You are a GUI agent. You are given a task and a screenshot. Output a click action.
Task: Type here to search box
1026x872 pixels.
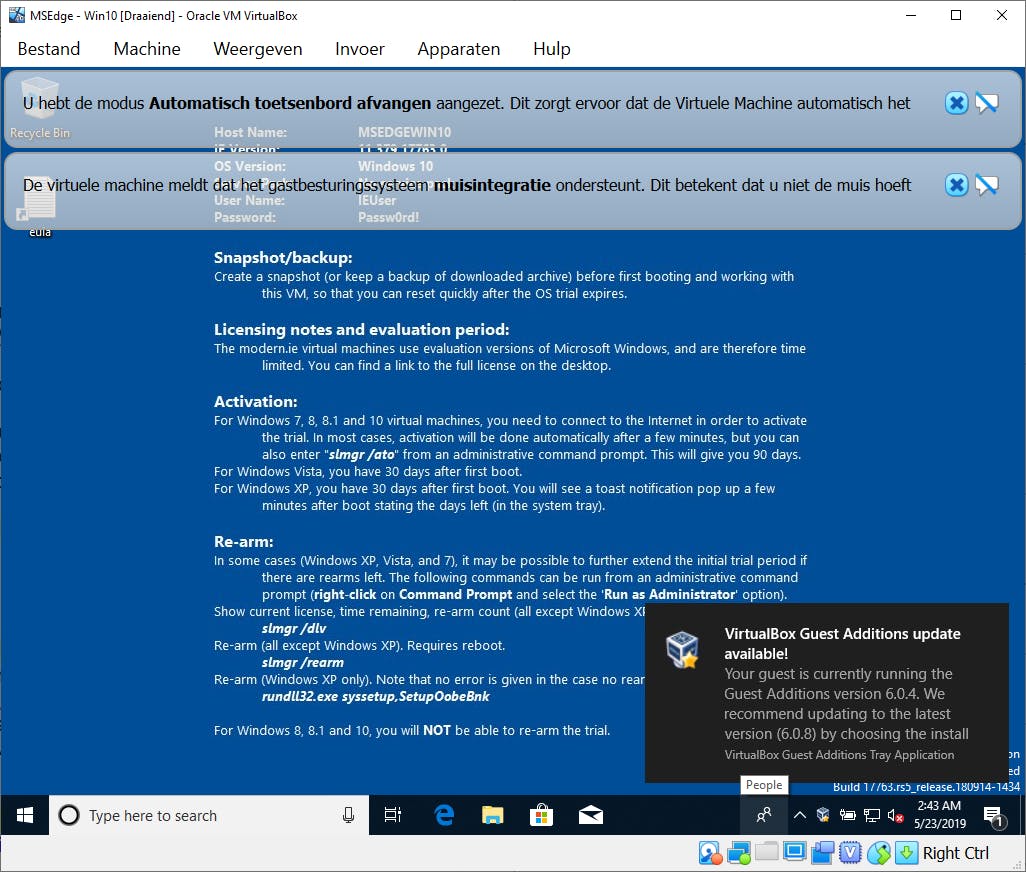209,815
